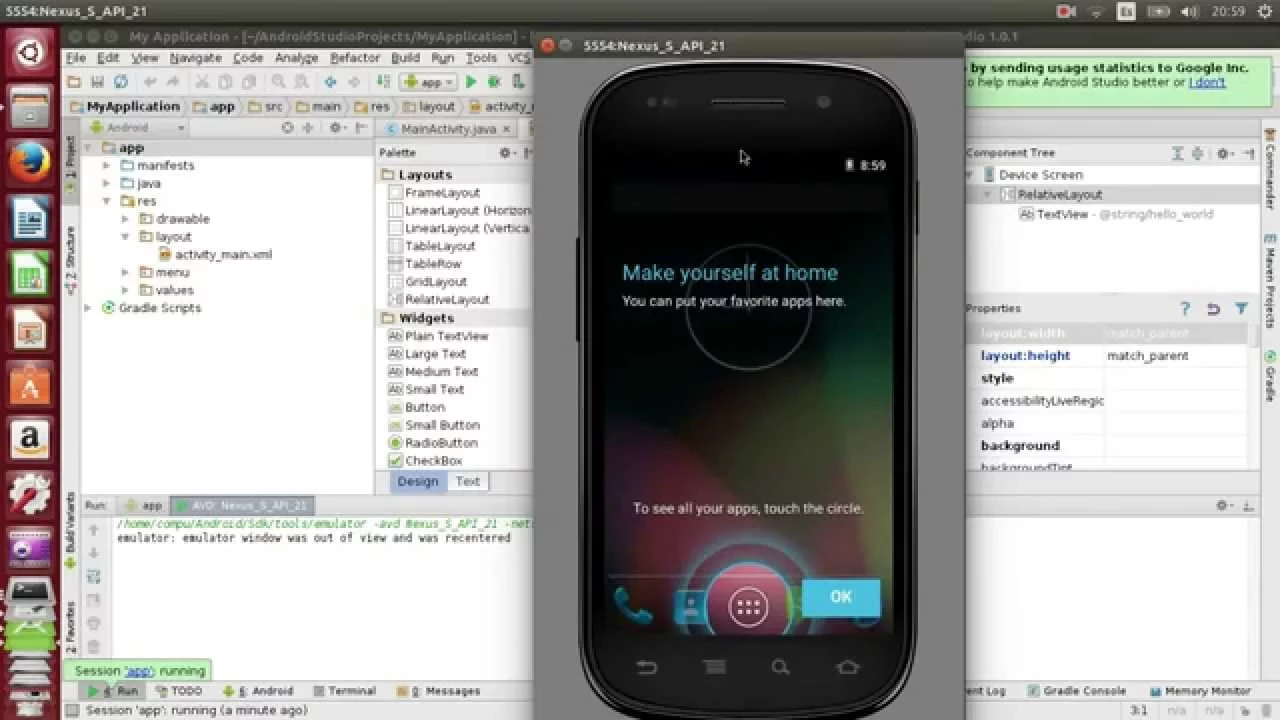Open the app run configuration dropdown
The width and height of the screenshot is (1280, 720).
coord(428,82)
